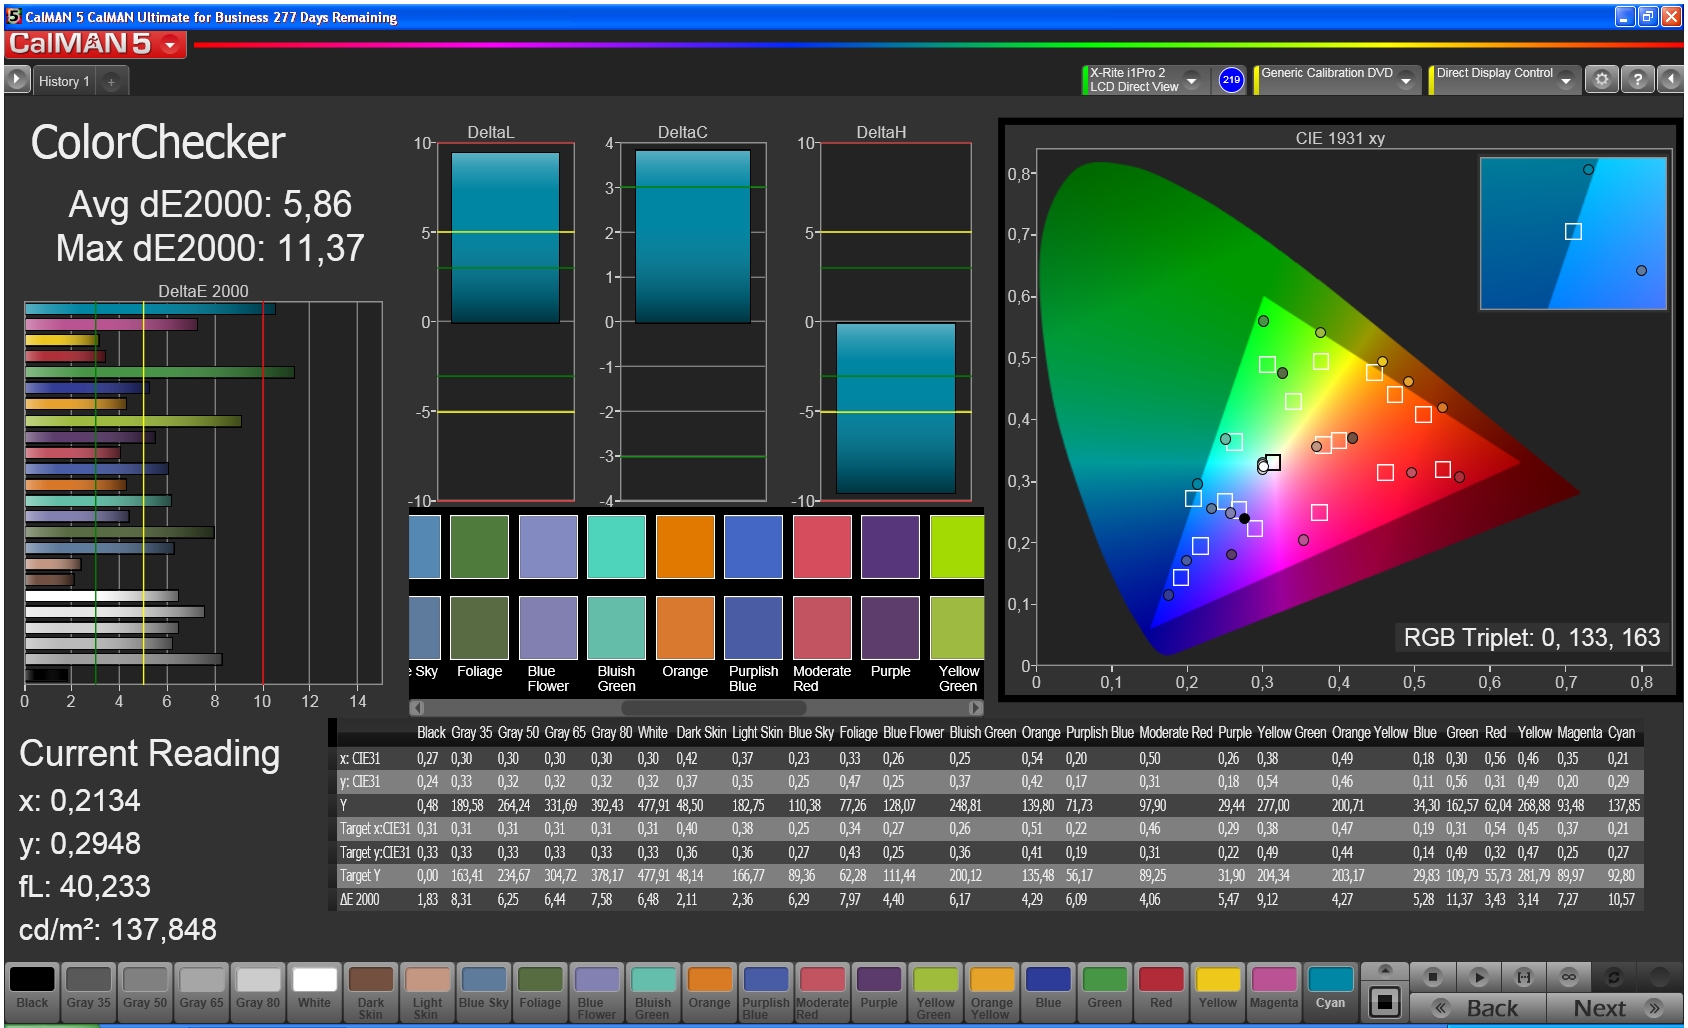Viewport: 1688px width, 1028px height.
Task: Start reading with the play icon
Action: point(1478,977)
